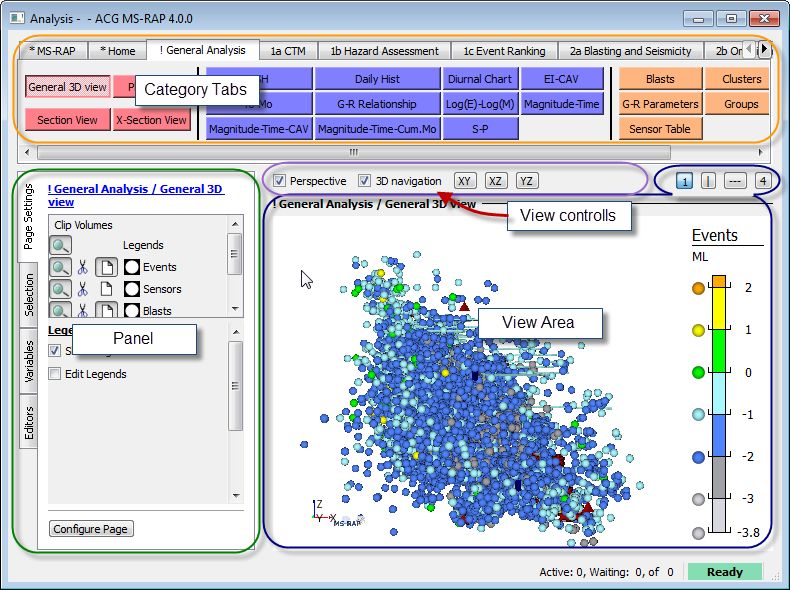Click the scissors clip icon for Blasts
790x590 pixels.
(83, 310)
